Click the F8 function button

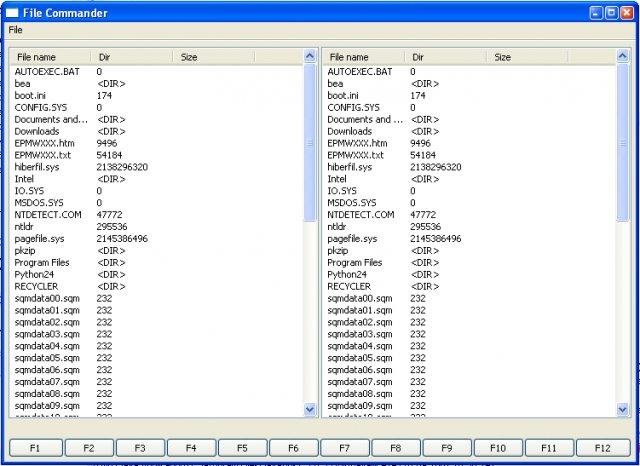pos(396,448)
